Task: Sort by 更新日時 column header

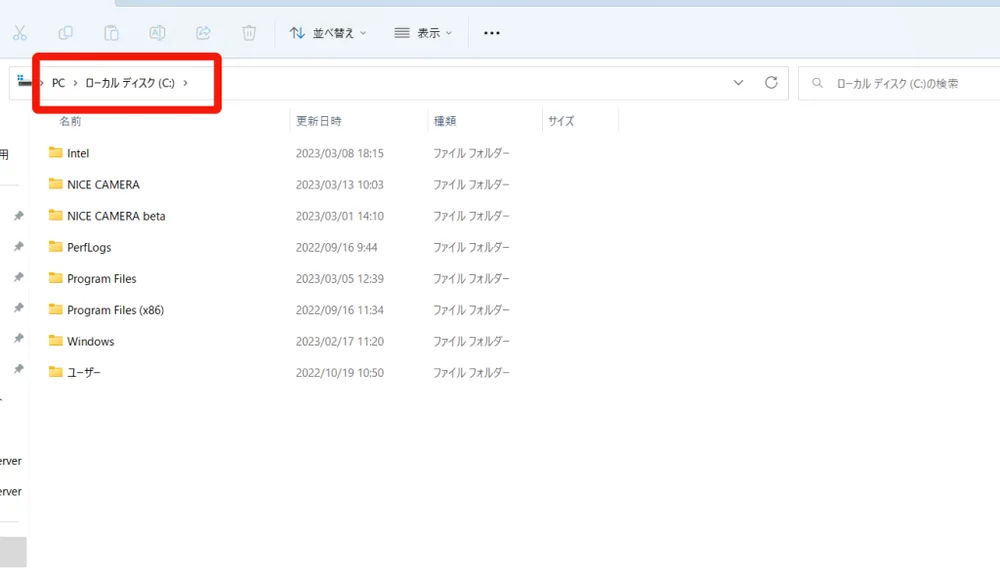Action: (318, 121)
